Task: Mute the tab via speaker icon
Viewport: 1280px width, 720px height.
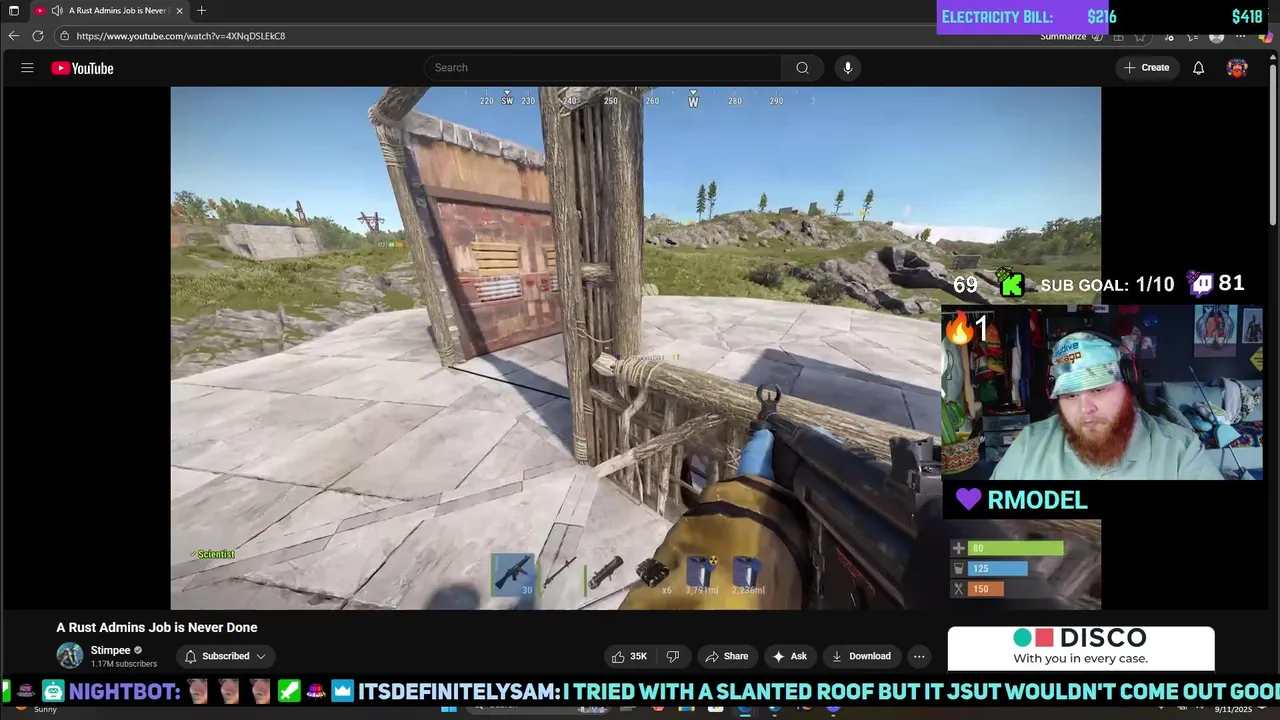Action: point(57,10)
